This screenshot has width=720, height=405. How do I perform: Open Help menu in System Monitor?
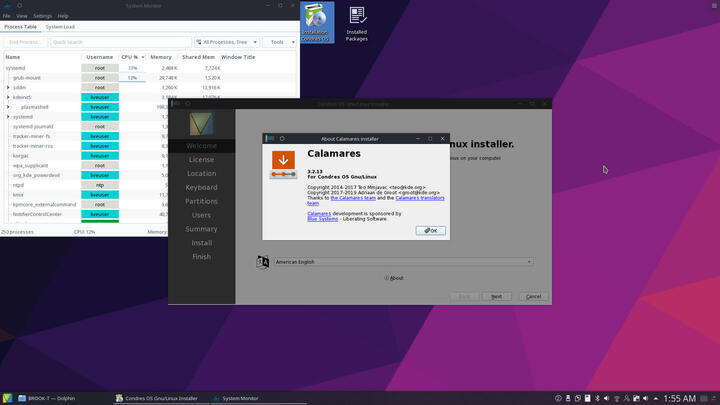63,16
